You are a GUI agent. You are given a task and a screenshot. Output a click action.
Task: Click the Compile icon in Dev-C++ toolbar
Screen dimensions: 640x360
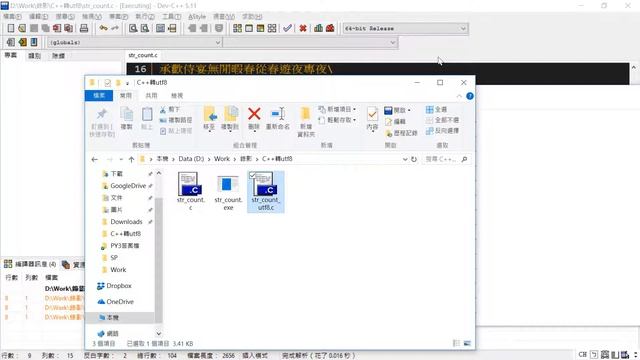click(237, 28)
